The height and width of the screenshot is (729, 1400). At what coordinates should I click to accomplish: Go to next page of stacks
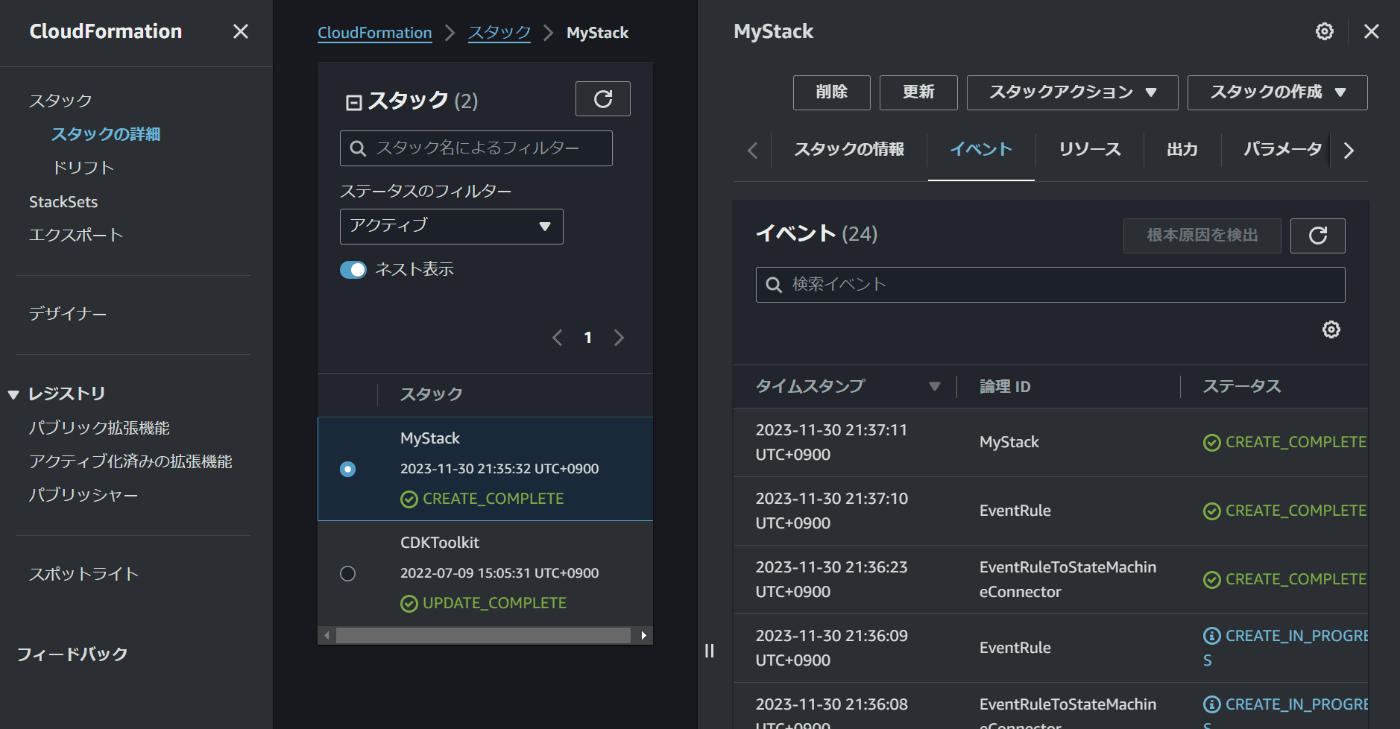tap(619, 338)
